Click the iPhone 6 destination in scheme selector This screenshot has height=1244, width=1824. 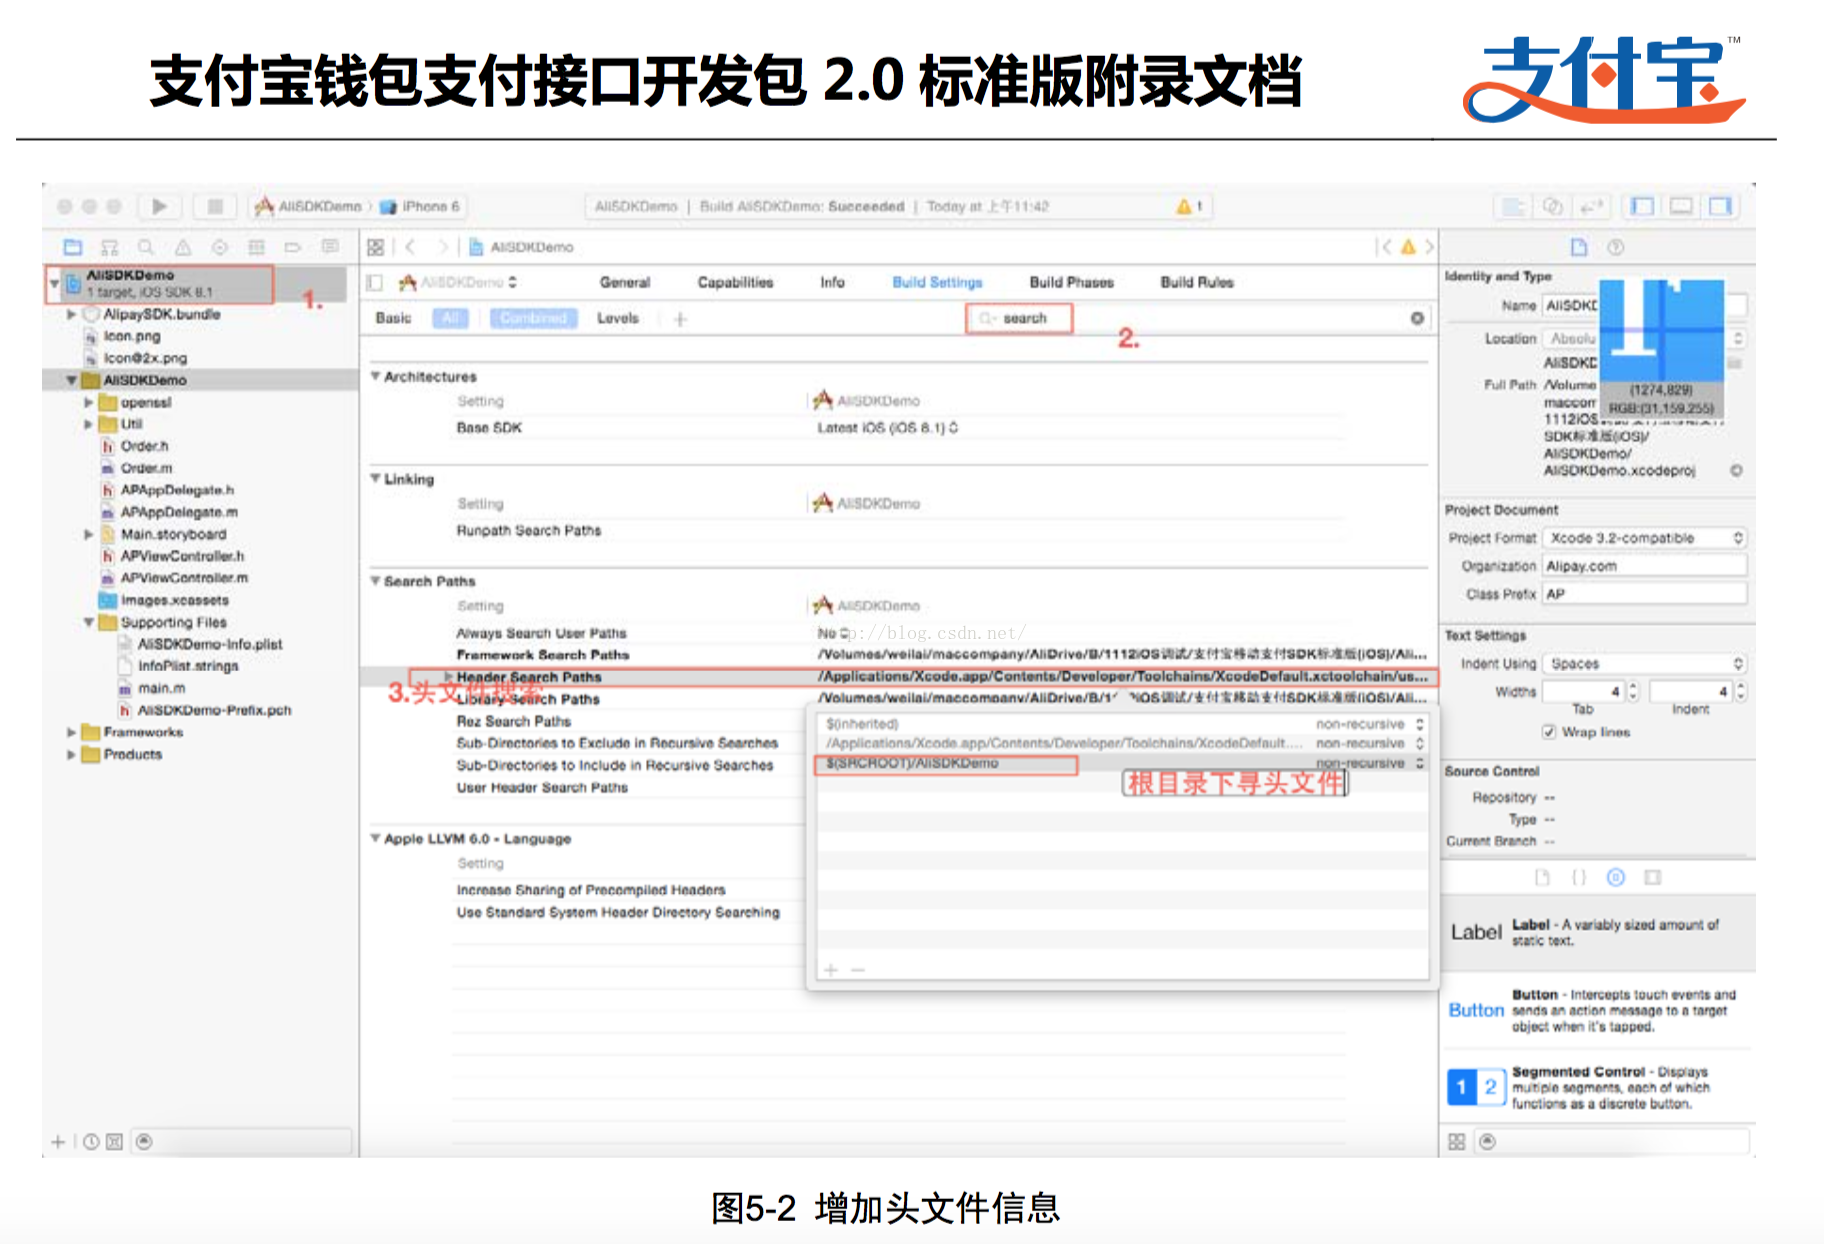[421, 206]
